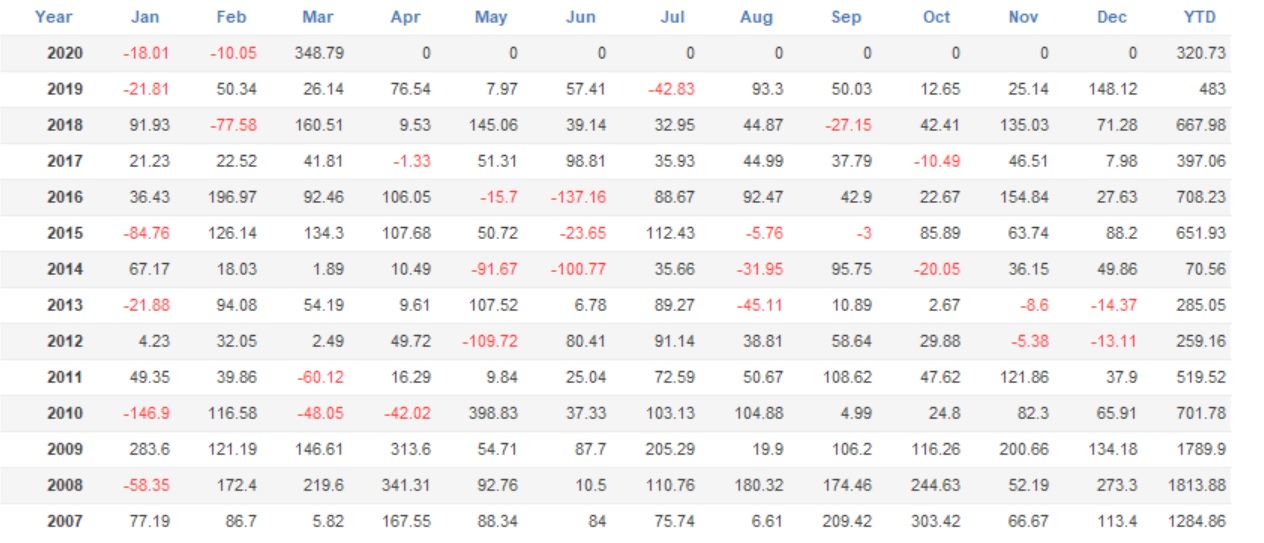Click the 148.12 value in December 2019
Image resolution: width=1264 pixels, height=543 pixels.
tap(1113, 89)
